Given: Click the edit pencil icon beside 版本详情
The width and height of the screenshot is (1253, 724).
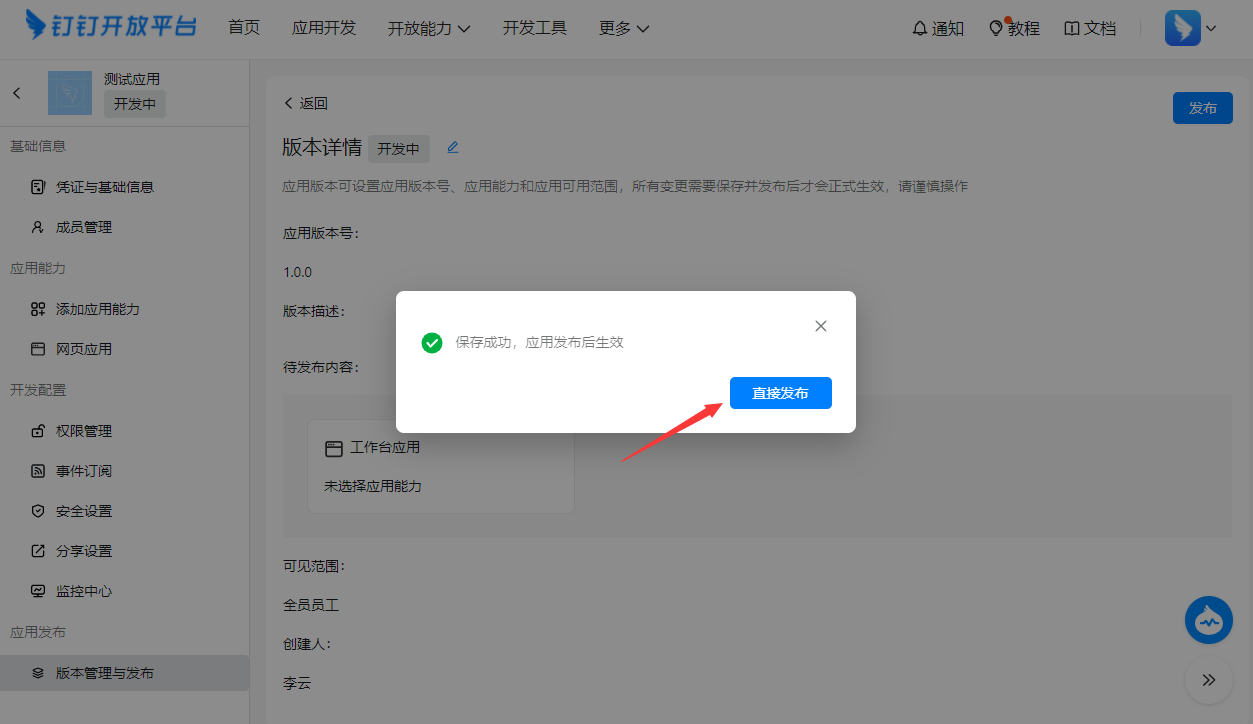Looking at the screenshot, I should (x=452, y=148).
